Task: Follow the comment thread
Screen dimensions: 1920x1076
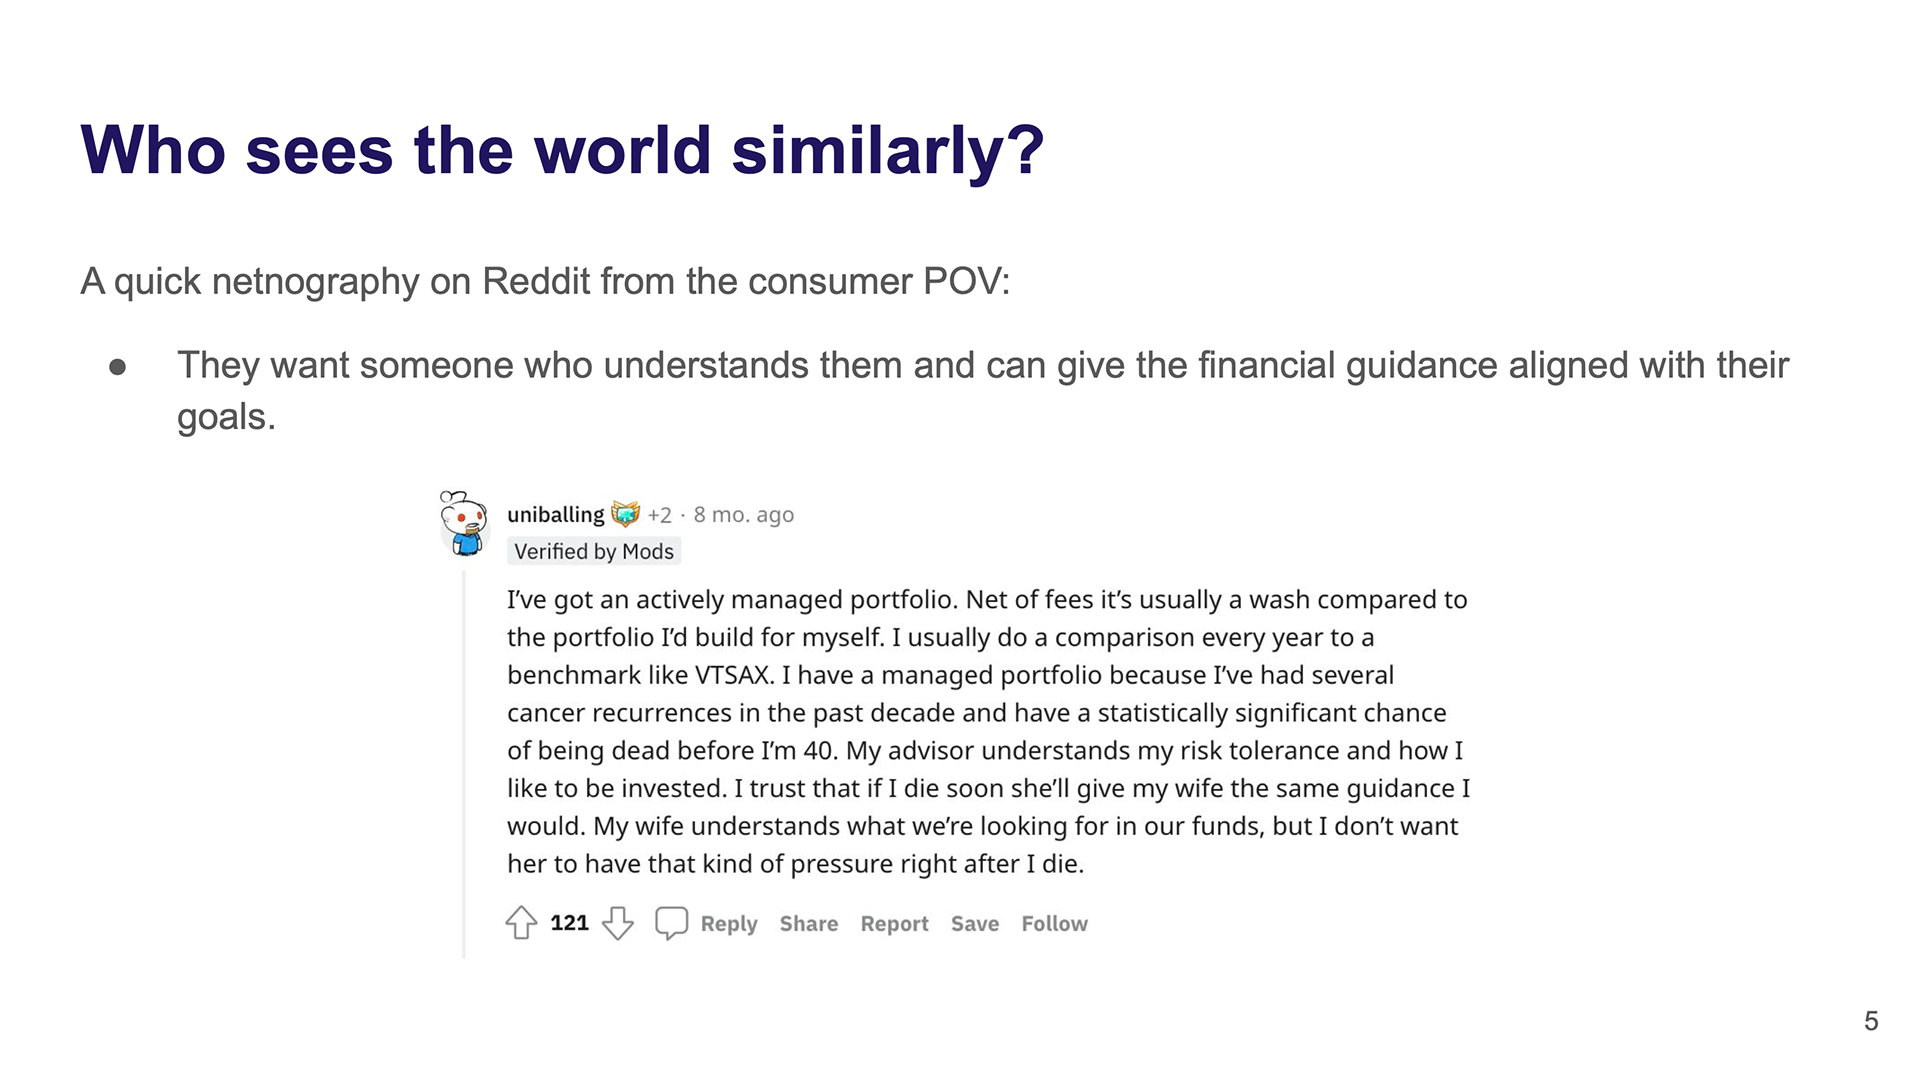Action: pos(1054,923)
